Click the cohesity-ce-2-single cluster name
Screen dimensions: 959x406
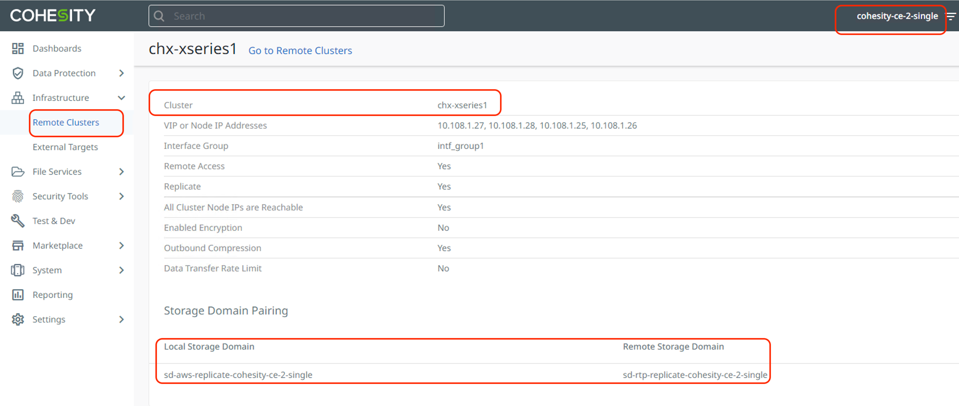(897, 17)
